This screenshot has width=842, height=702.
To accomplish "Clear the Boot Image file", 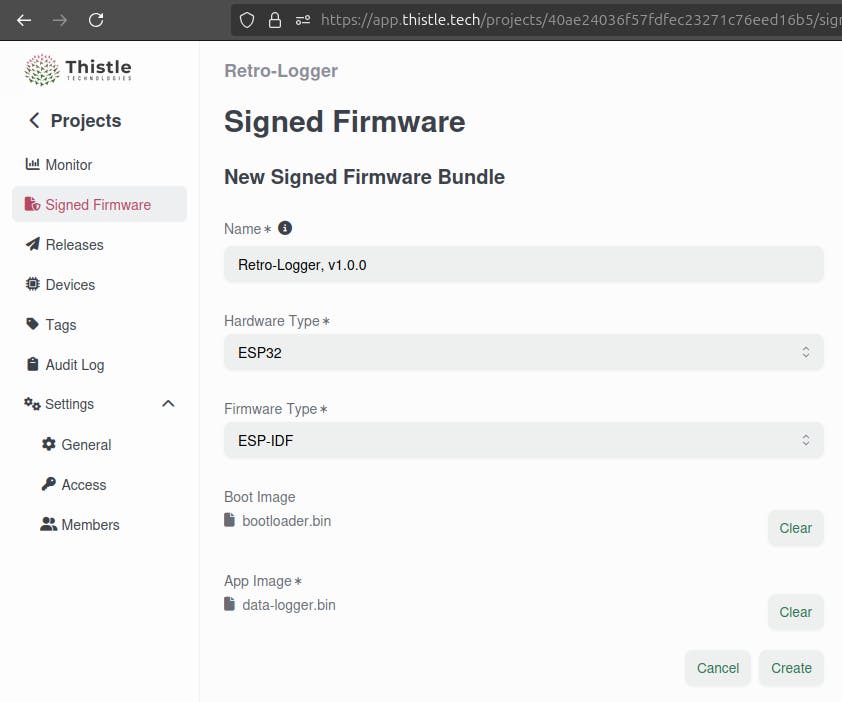I will [x=795, y=528].
